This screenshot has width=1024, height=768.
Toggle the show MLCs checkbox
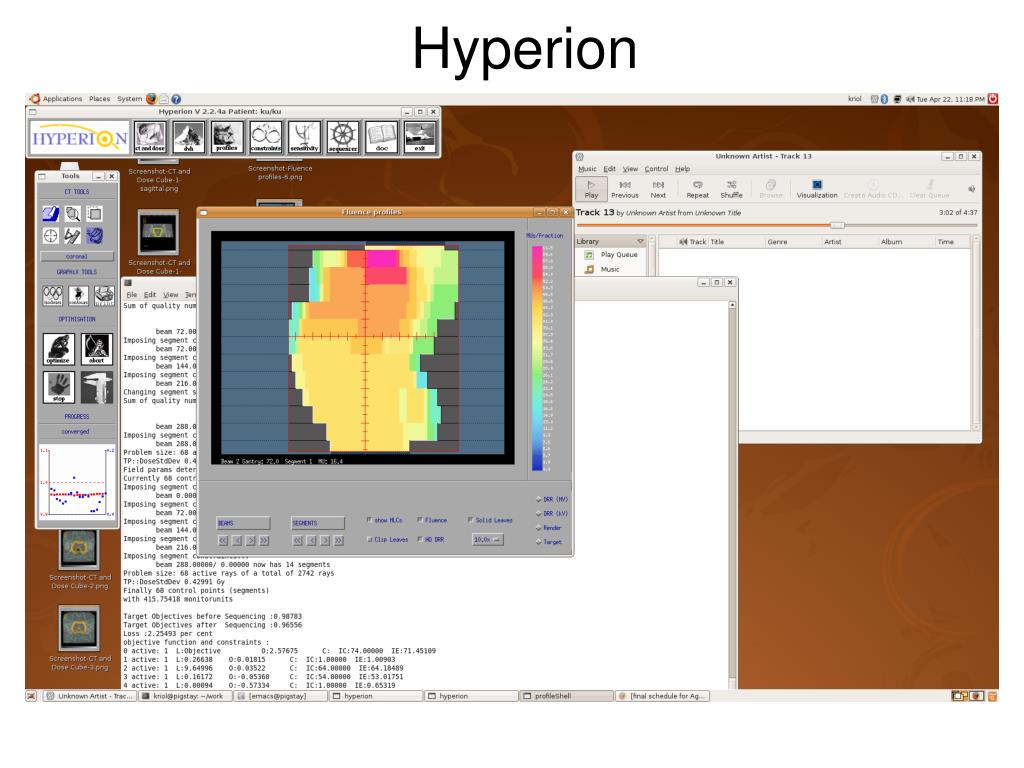click(x=370, y=520)
